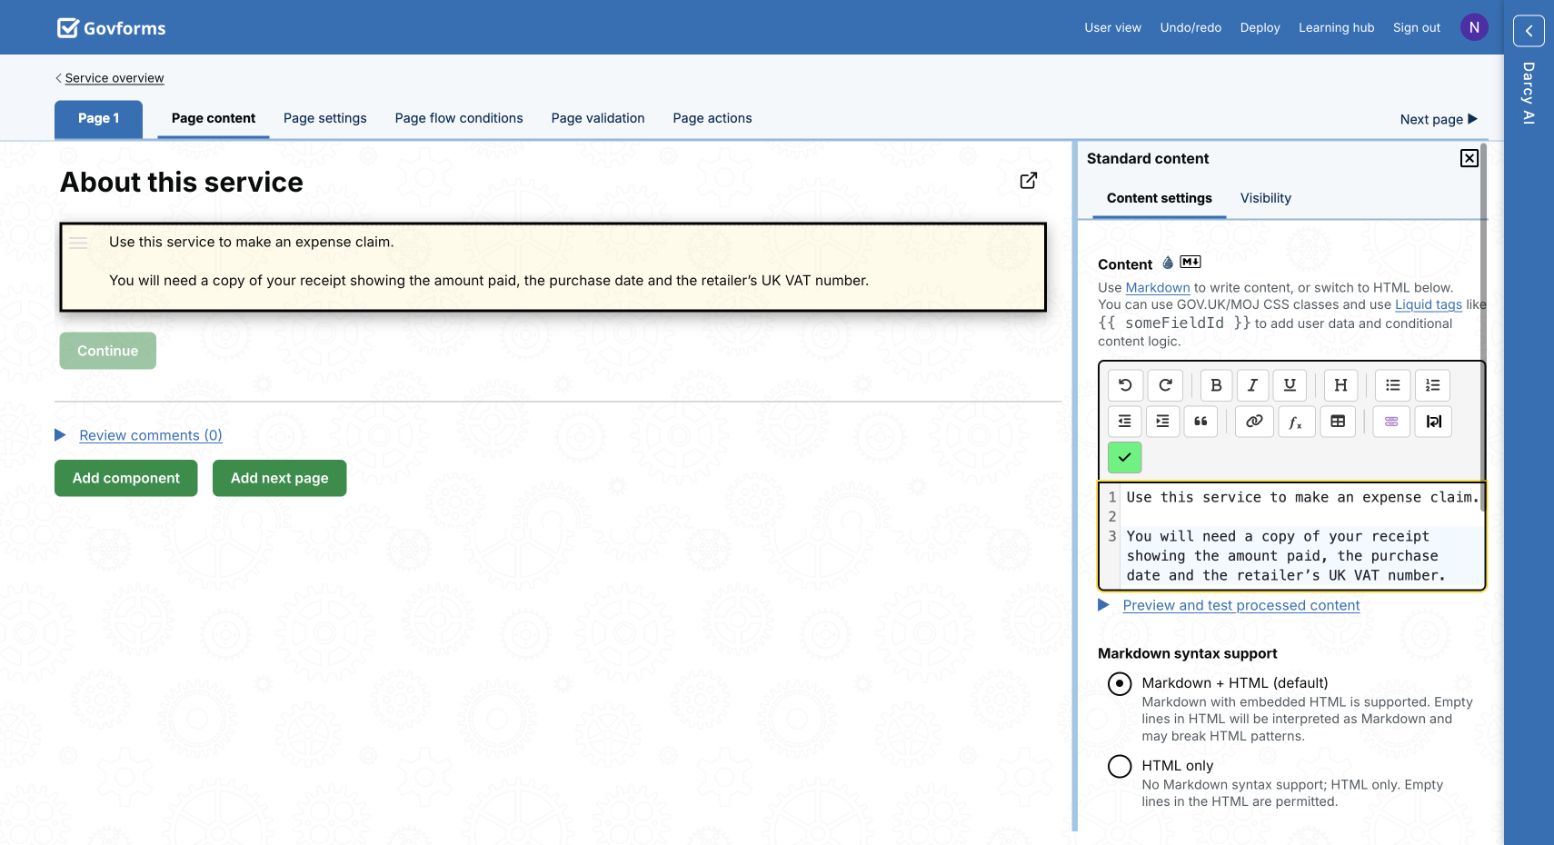Click the About this service heading
Screen dimensions: 1554x845
point(181,182)
